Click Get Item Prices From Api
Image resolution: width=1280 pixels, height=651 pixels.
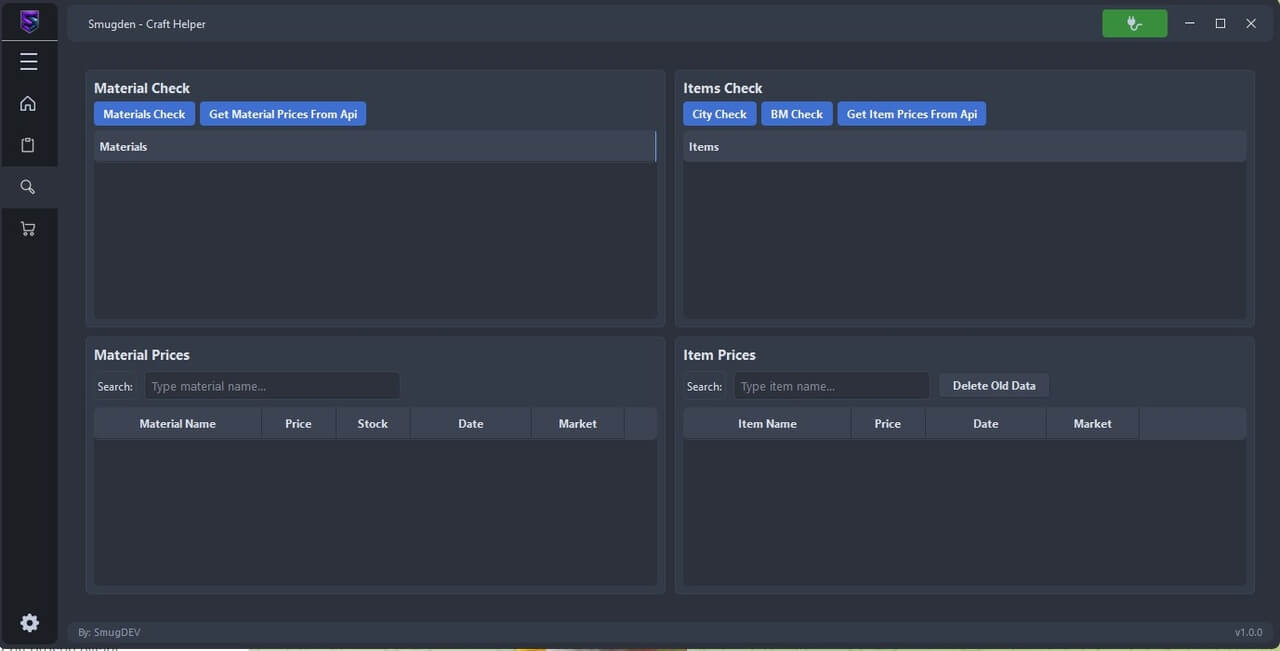click(911, 114)
